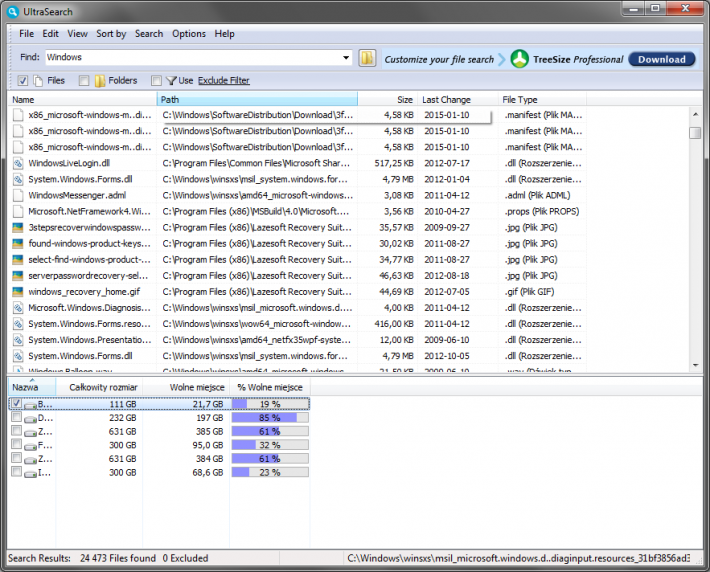Click the results list scroll down arrow
This screenshot has width=710, height=572.
(x=695, y=365)
